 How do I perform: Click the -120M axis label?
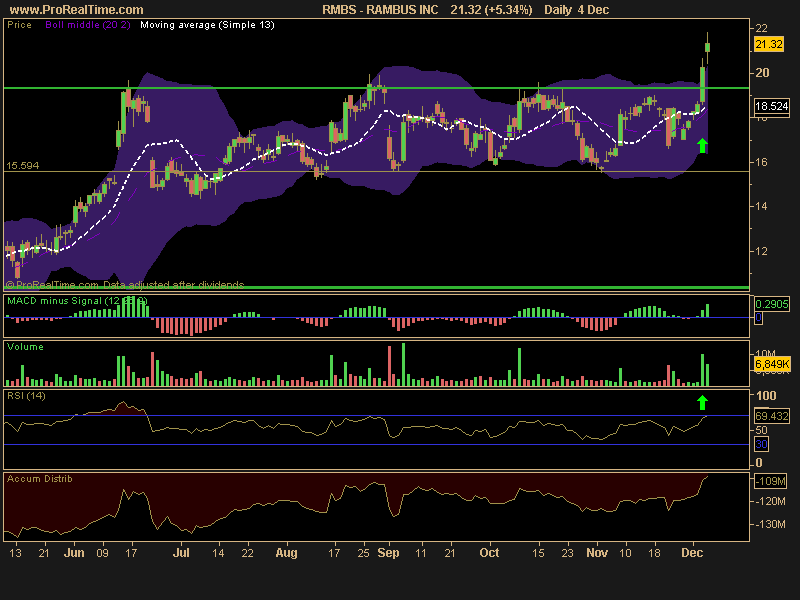770,502
